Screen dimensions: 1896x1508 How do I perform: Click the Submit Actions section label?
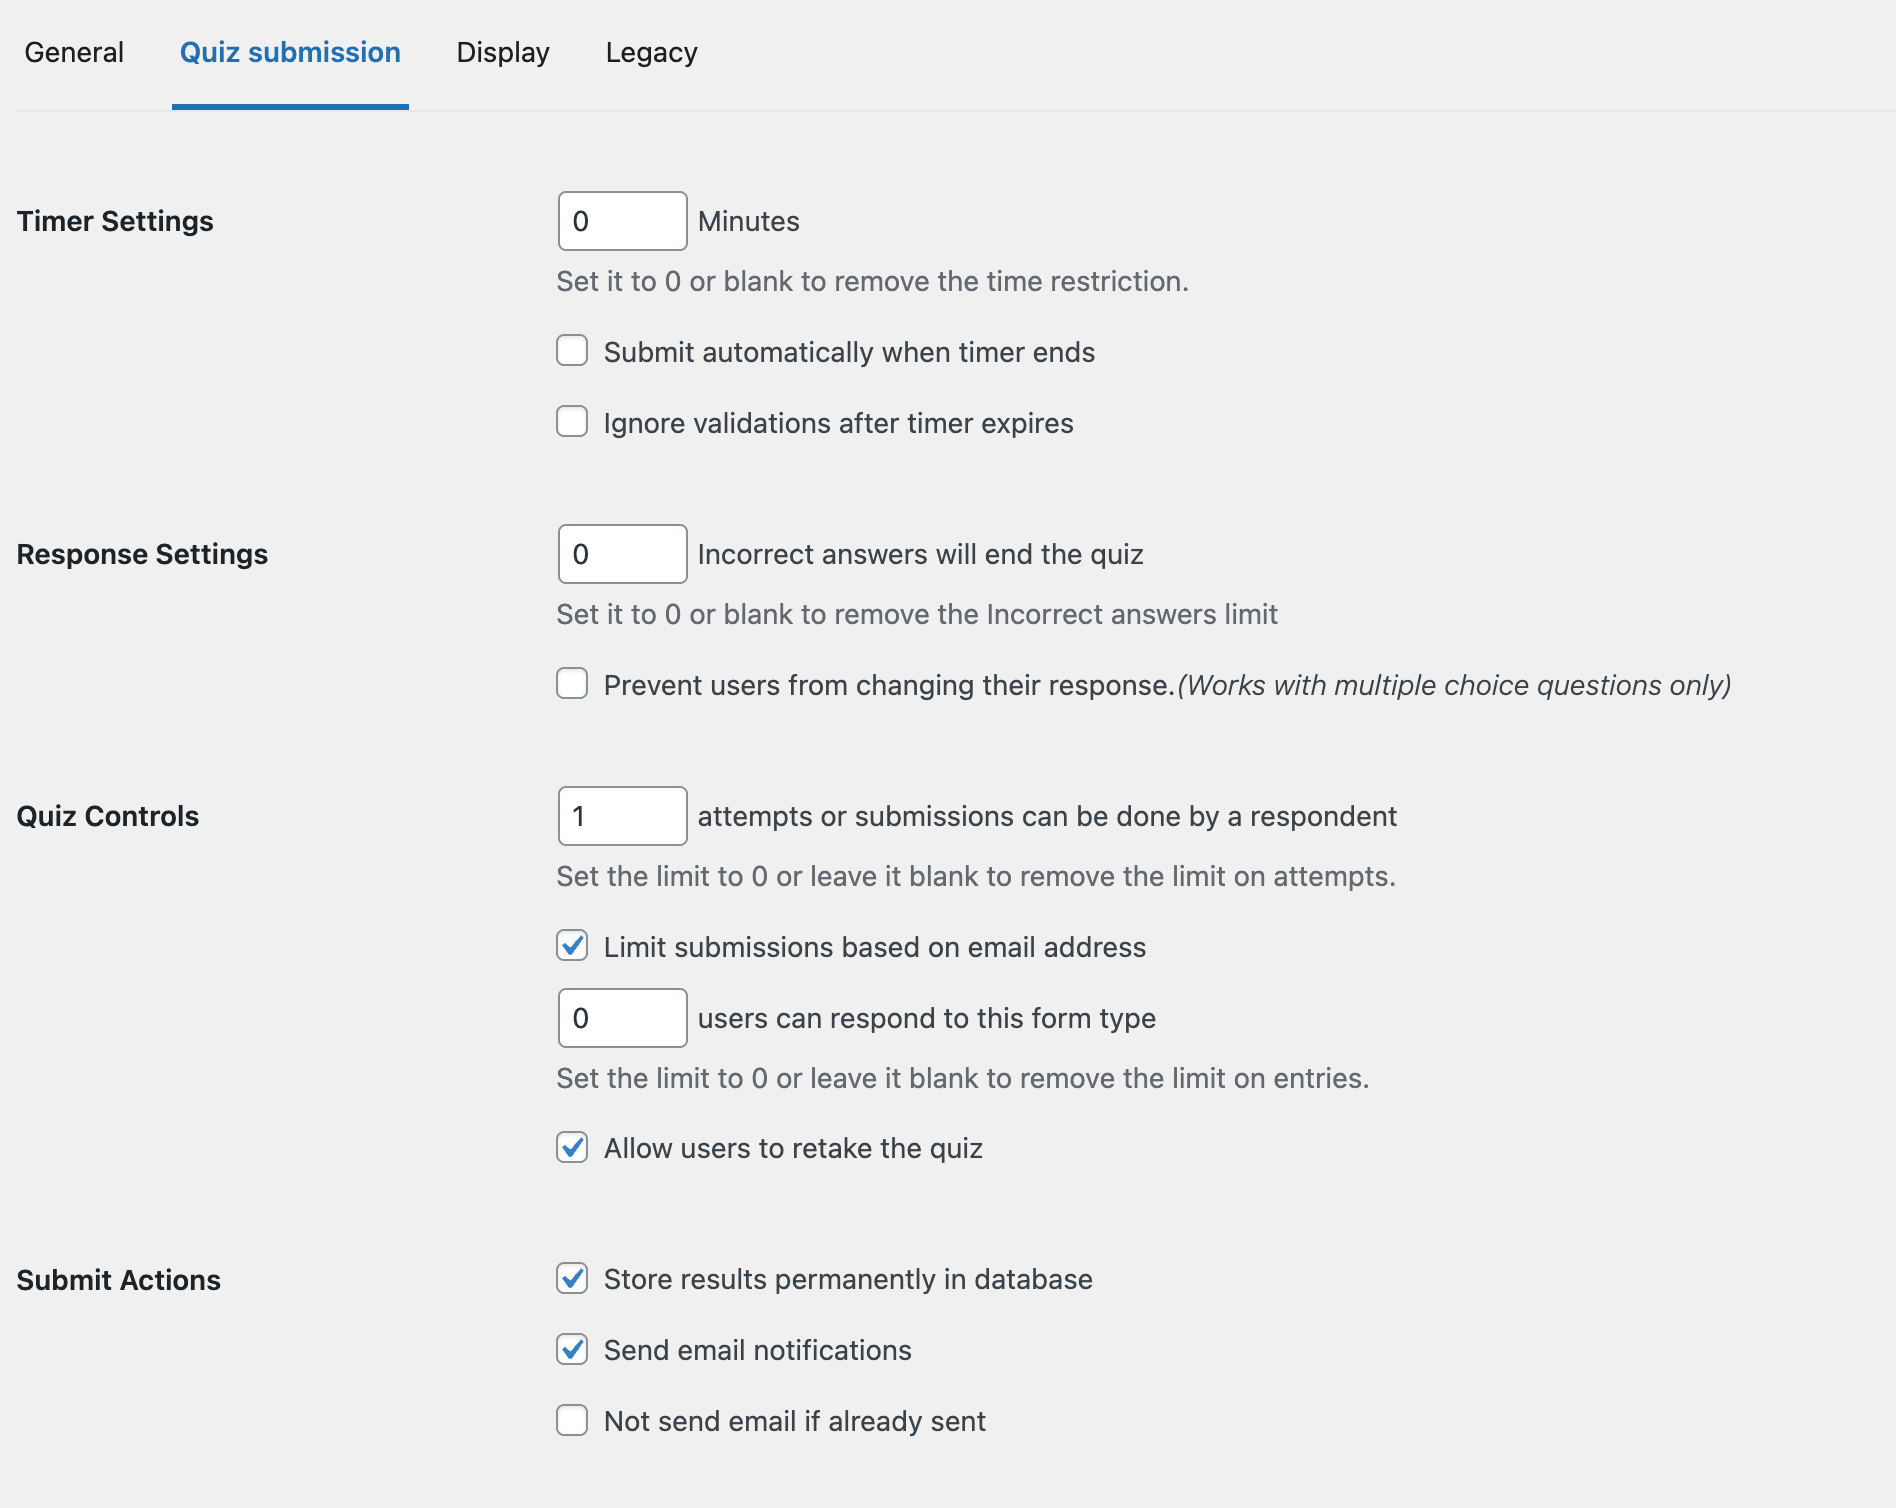coord(119,1280)
